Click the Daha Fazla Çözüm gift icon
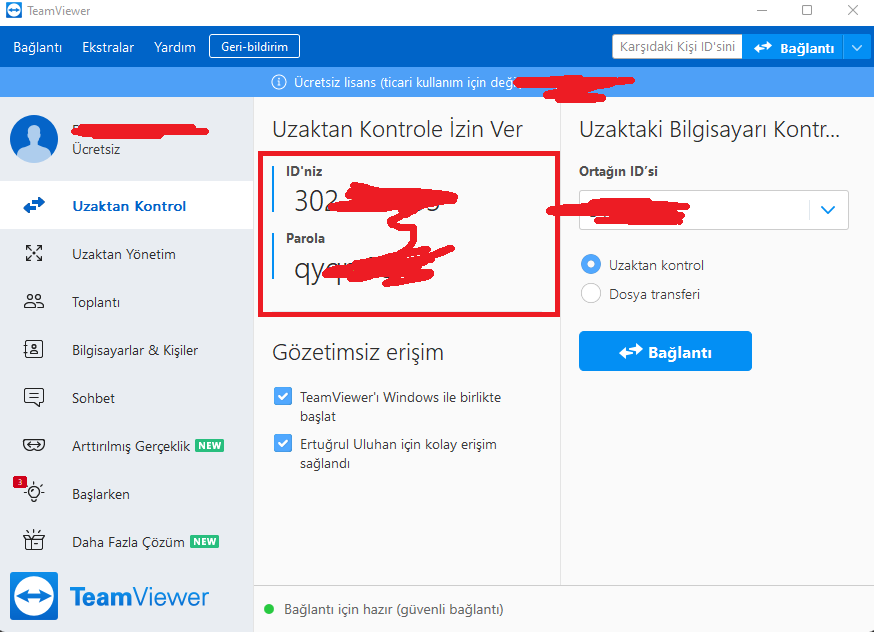Screen dimensions: 874x632 (x=34, y=540)
